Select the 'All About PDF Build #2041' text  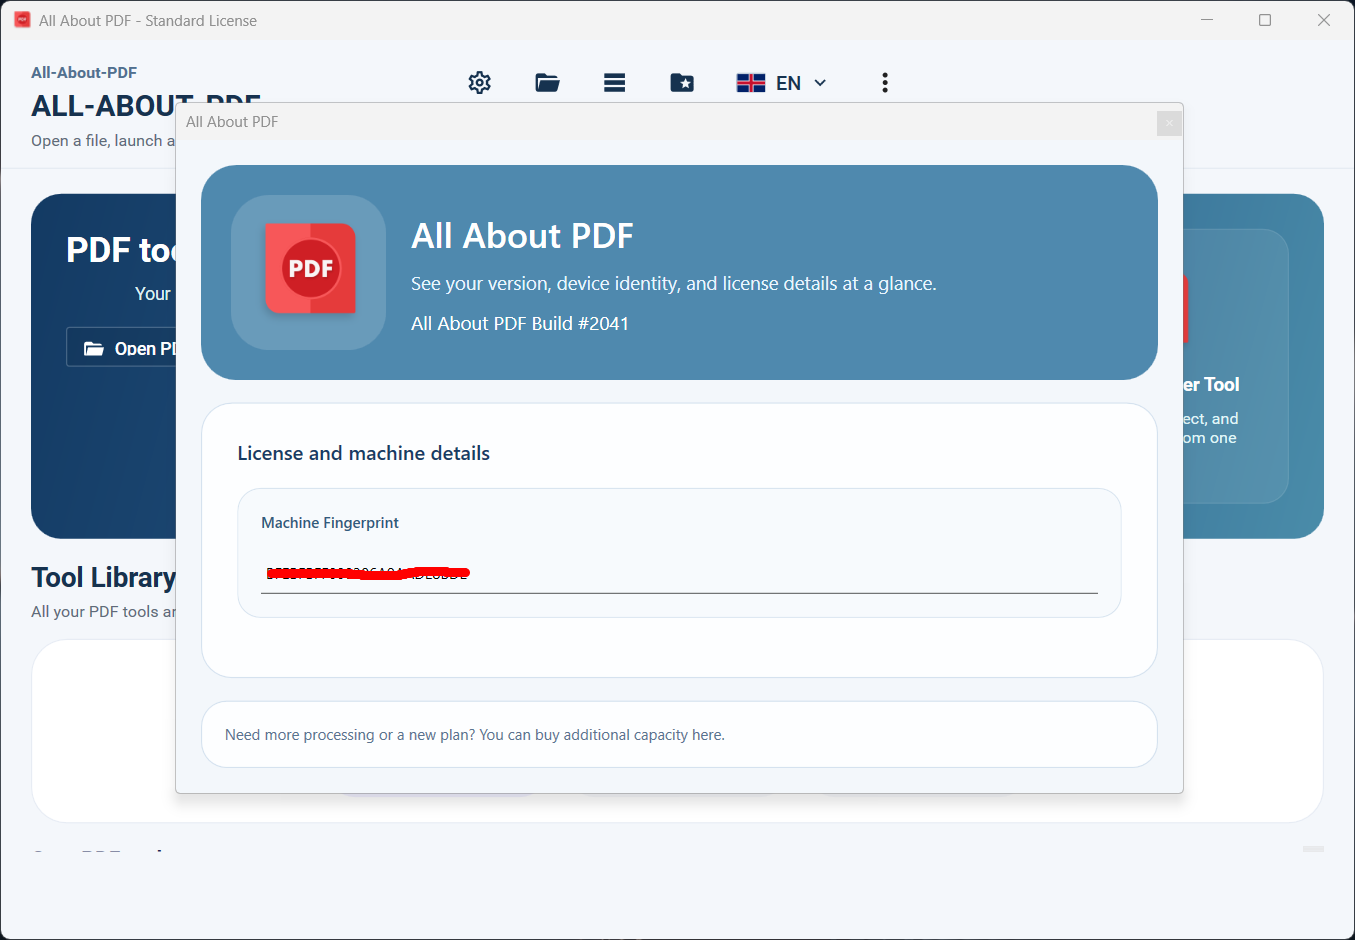coord(520,324)
